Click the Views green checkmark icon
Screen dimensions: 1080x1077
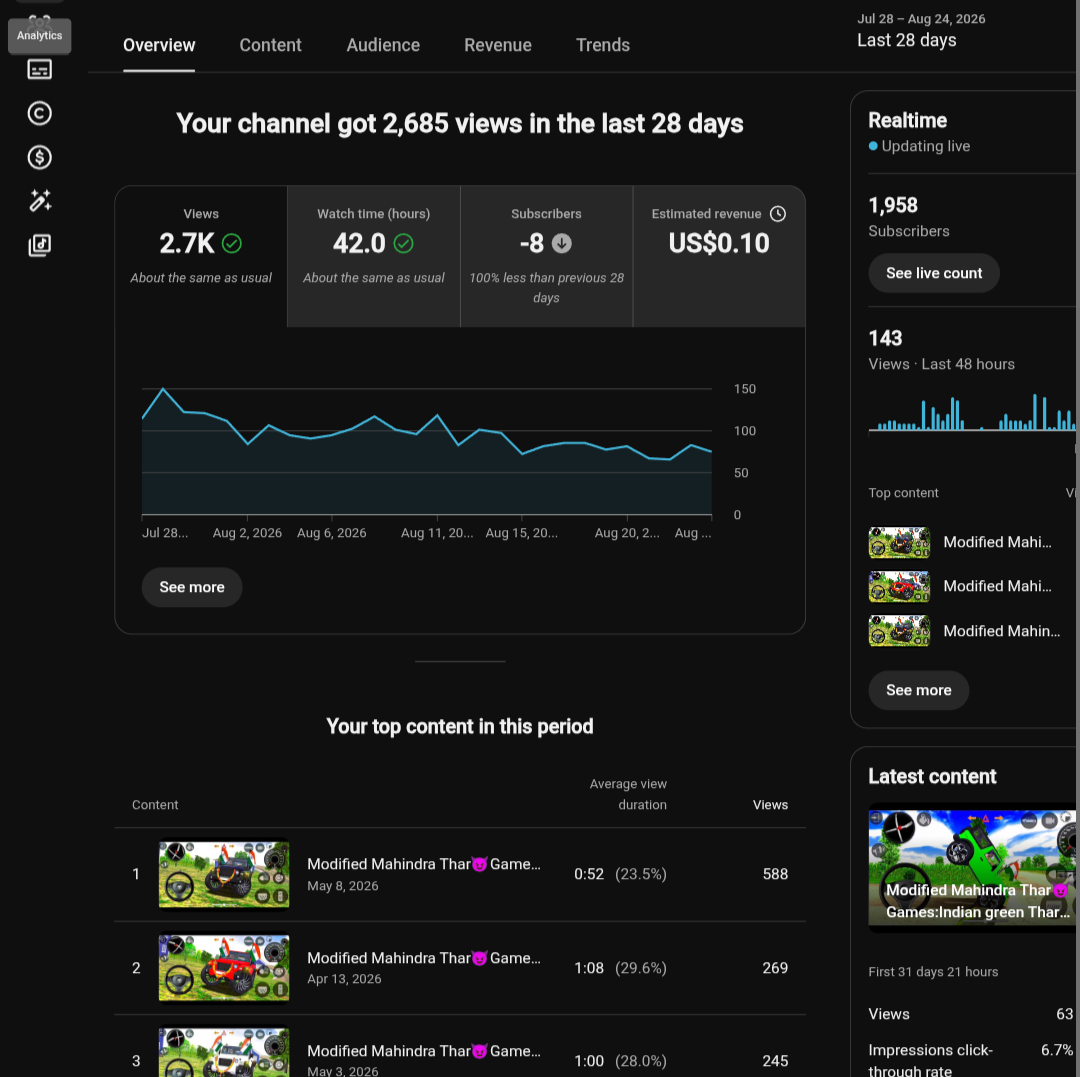pyautogui.click(x=232, y=243)
